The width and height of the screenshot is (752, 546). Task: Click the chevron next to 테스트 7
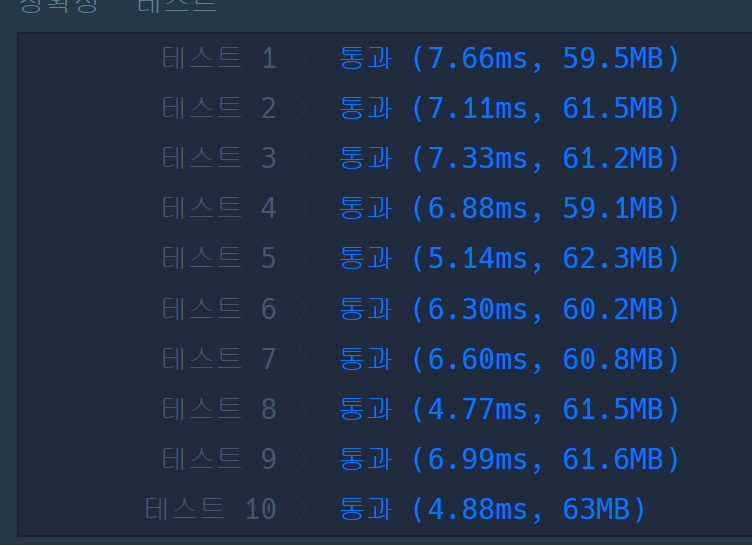pos(303,359)
